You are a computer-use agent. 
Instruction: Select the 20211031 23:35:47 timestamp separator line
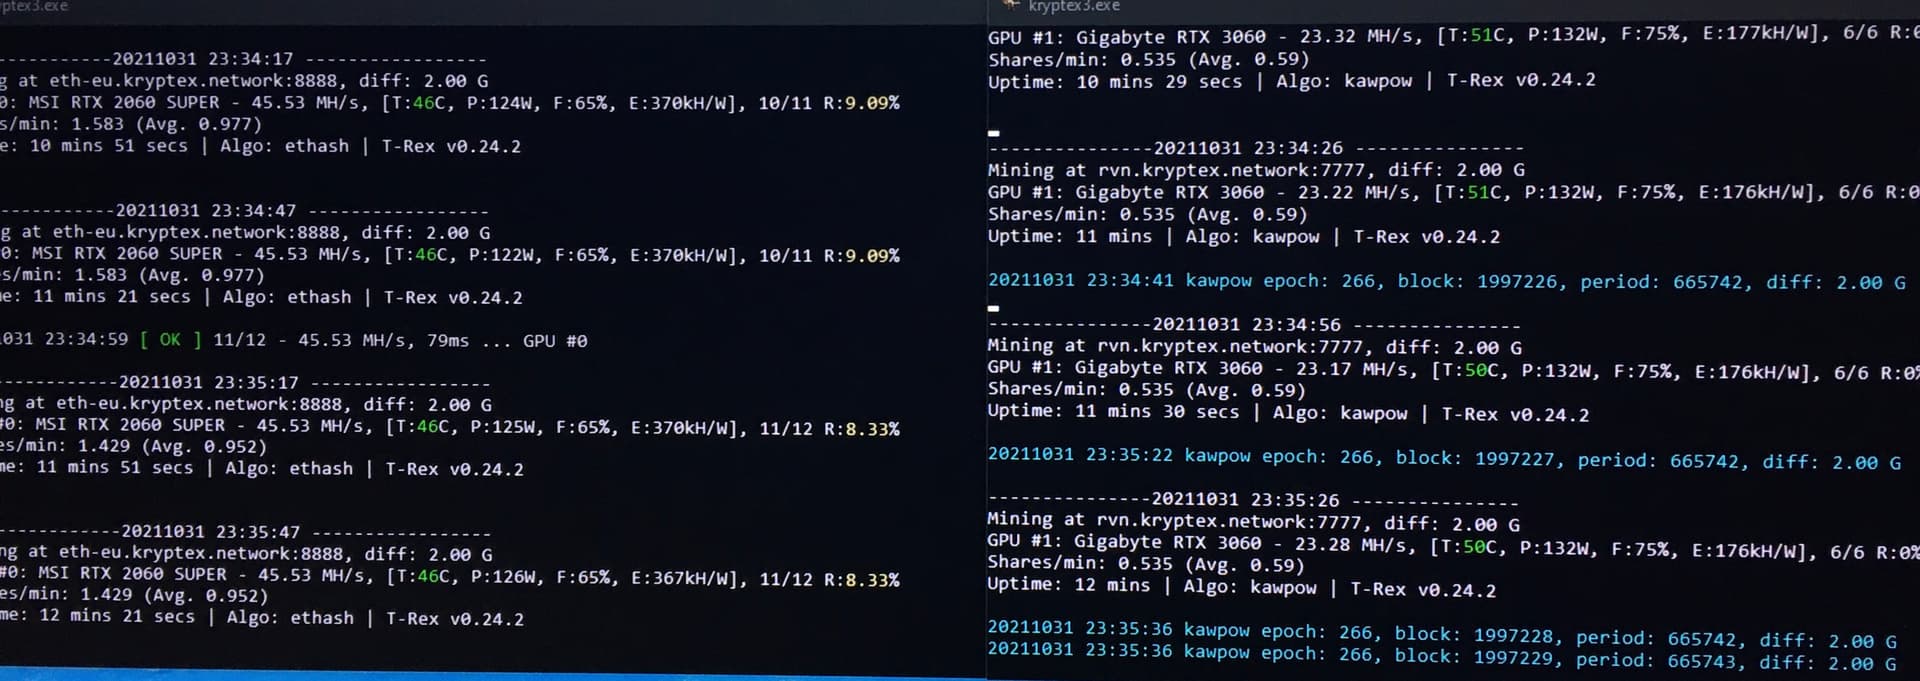click(246, 532)
